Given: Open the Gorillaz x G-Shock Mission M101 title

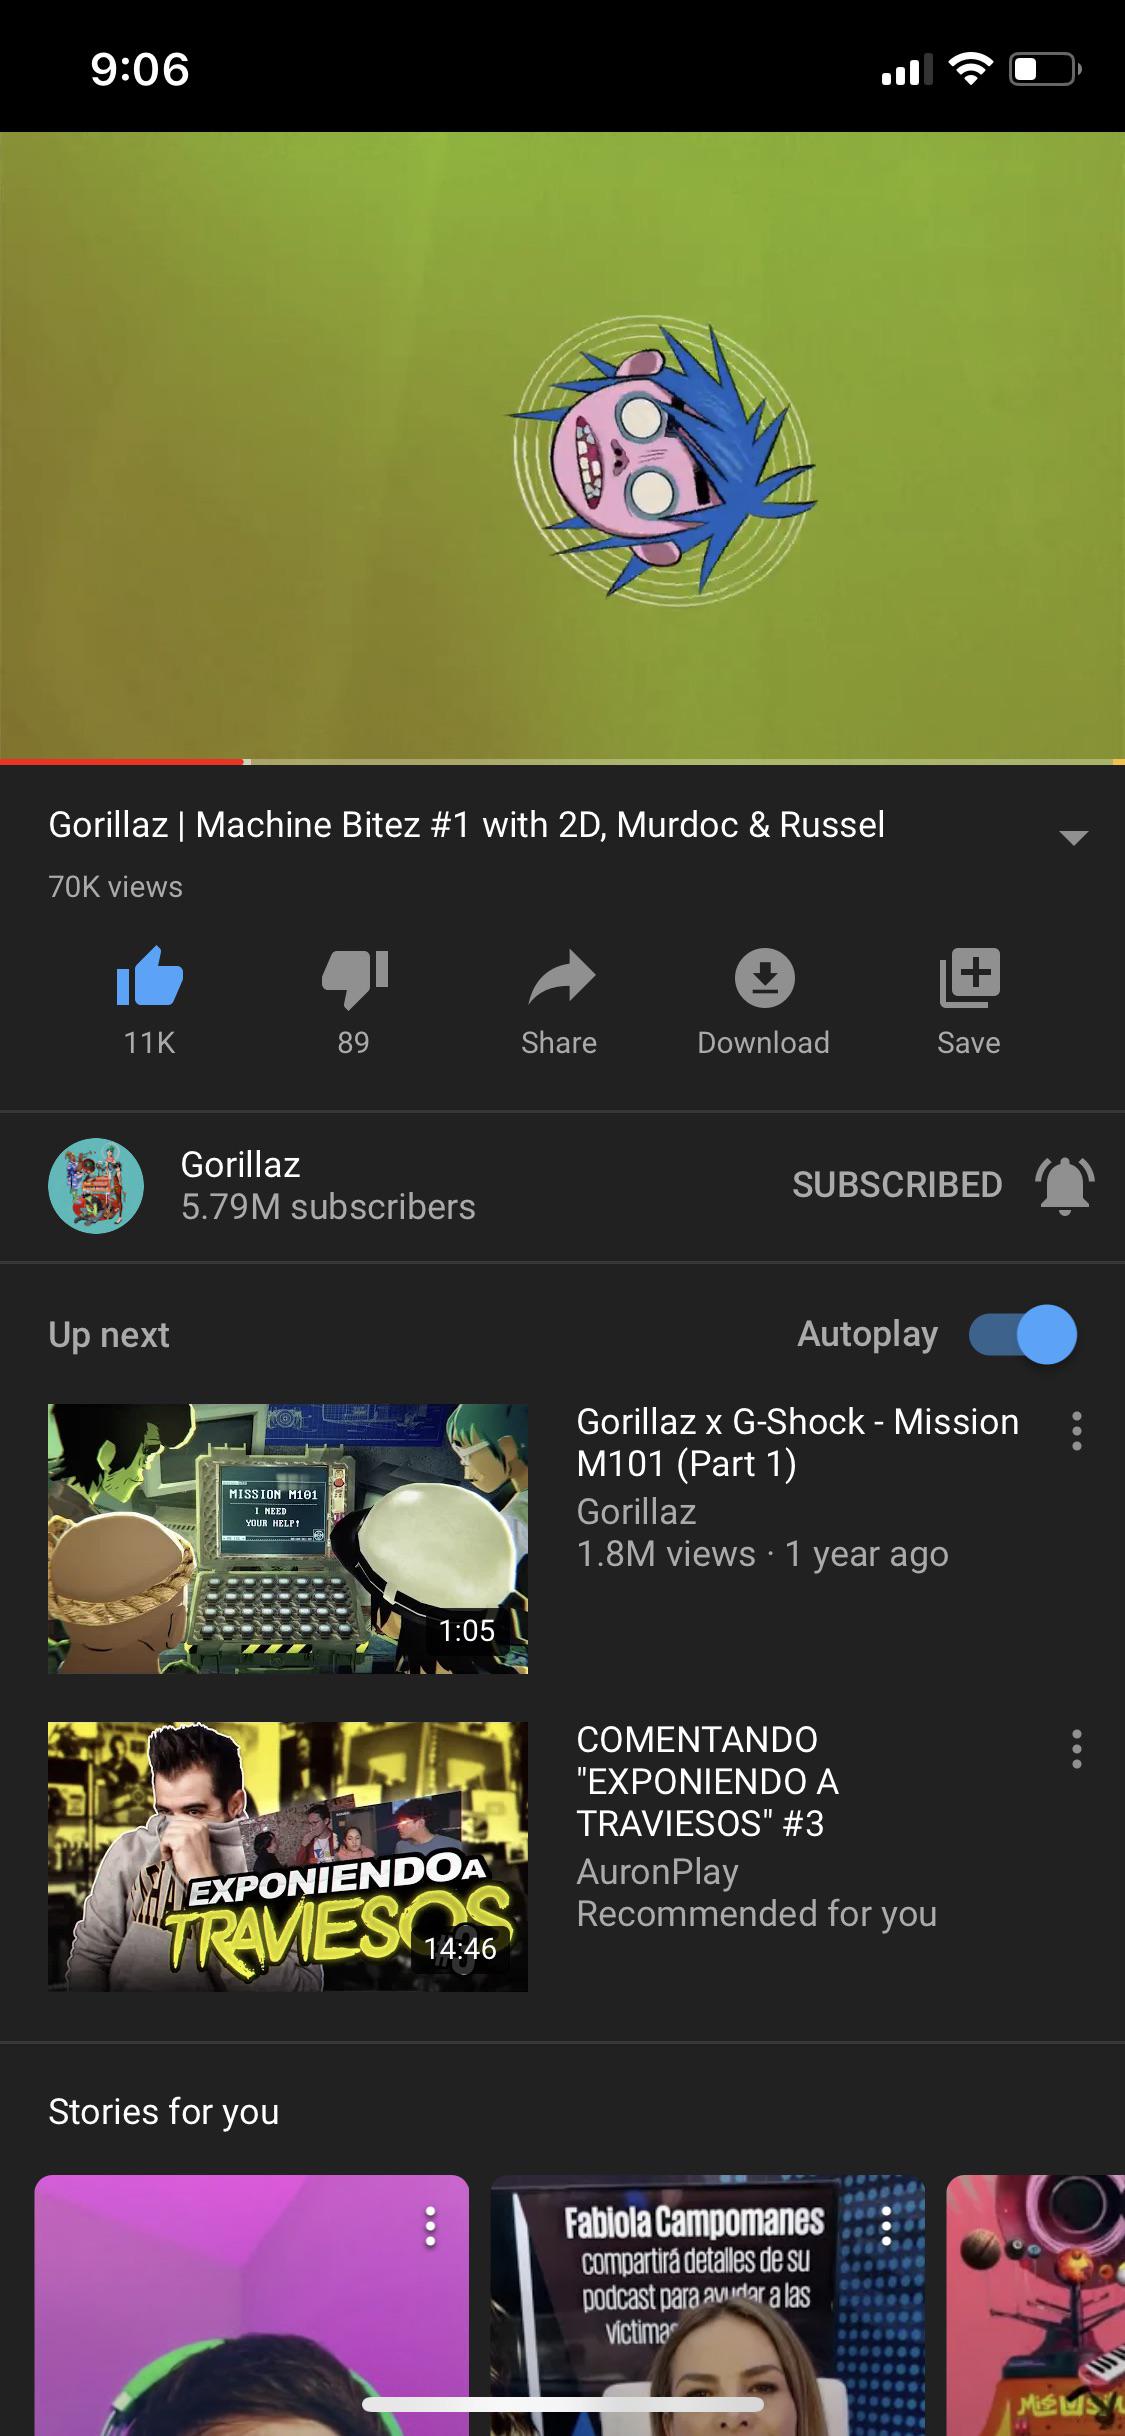Looking at the screenshot, I should point(798,1442).
